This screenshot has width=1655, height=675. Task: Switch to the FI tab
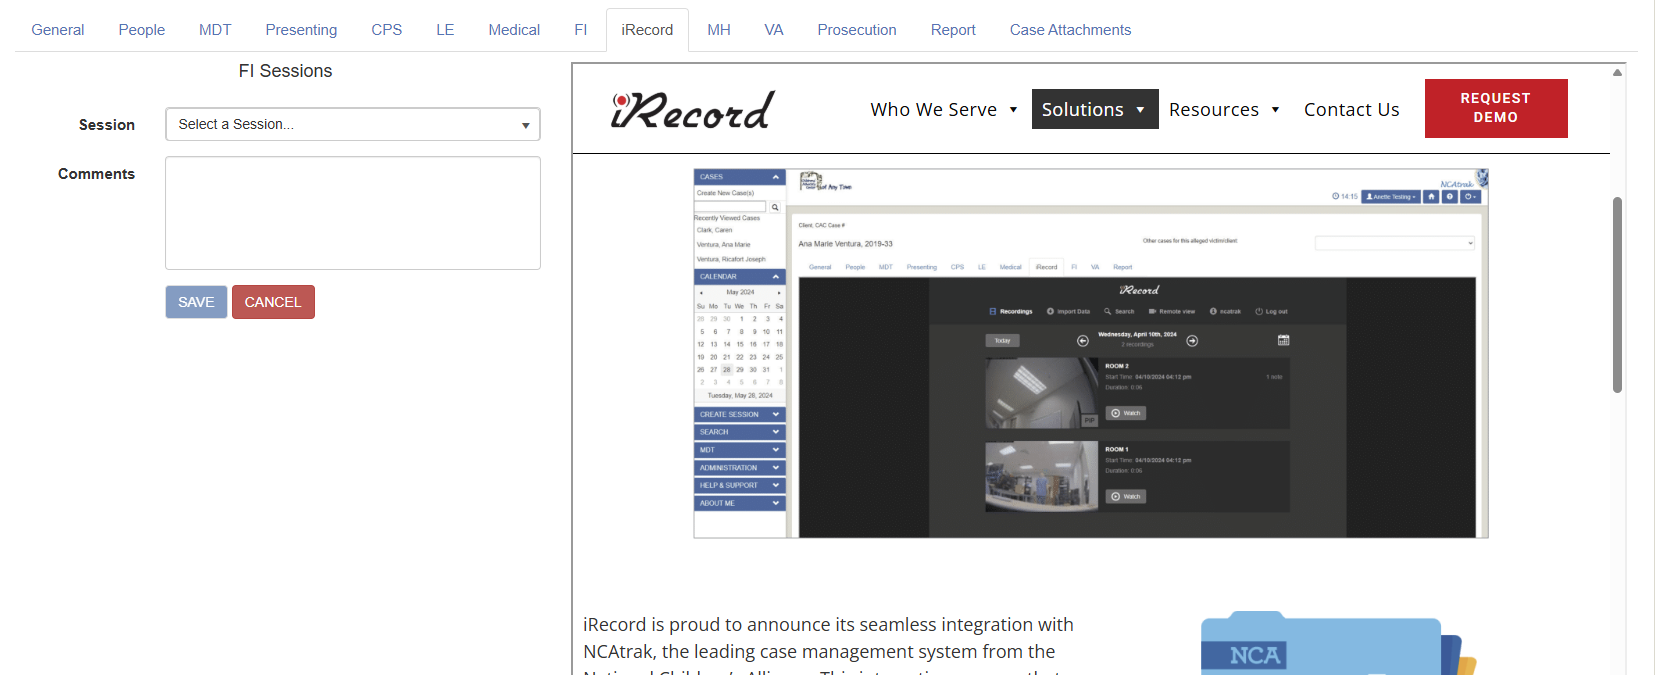coord(581,30)
